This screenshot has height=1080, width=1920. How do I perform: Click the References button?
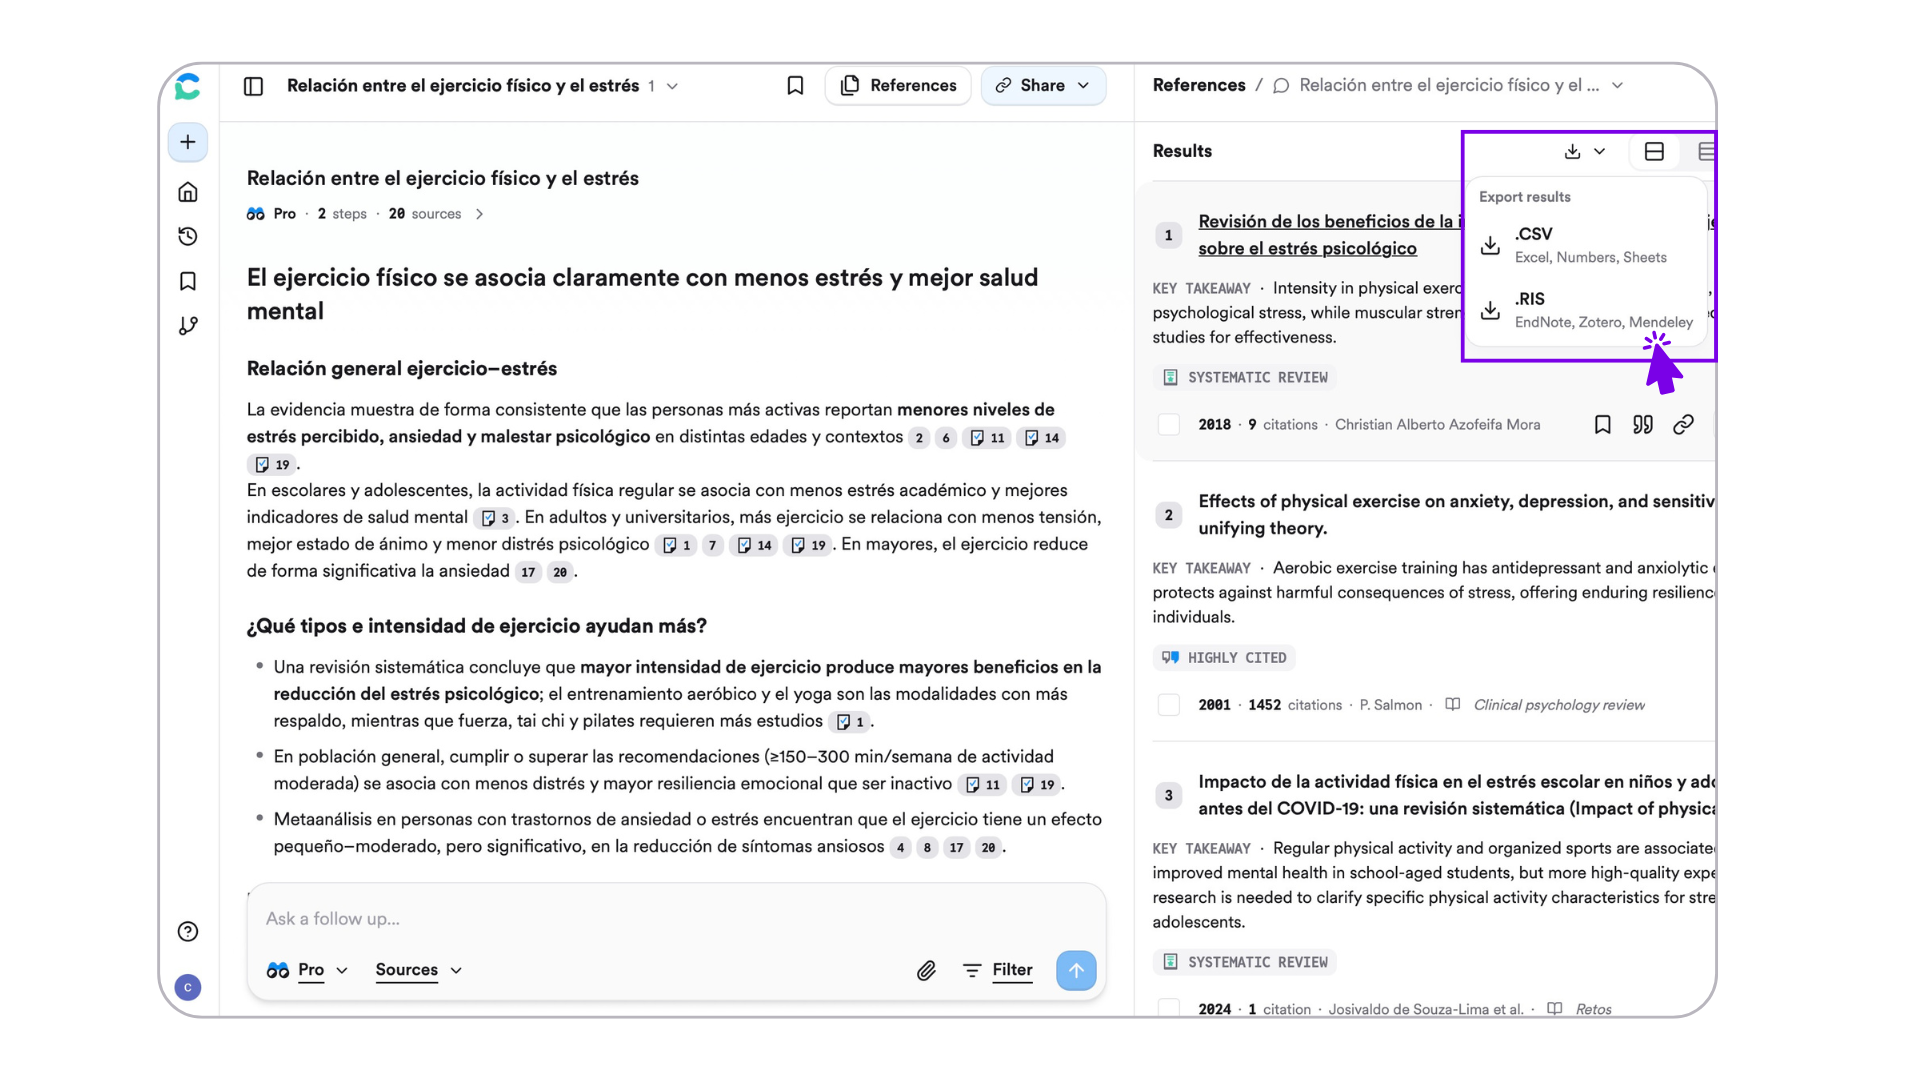898,86
